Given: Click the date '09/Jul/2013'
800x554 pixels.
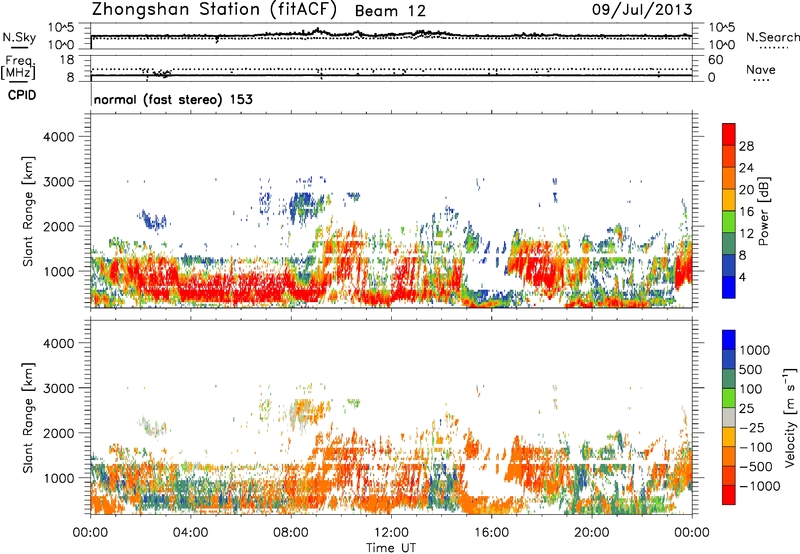Looking at the screenshot, I should tap(642, 9).
